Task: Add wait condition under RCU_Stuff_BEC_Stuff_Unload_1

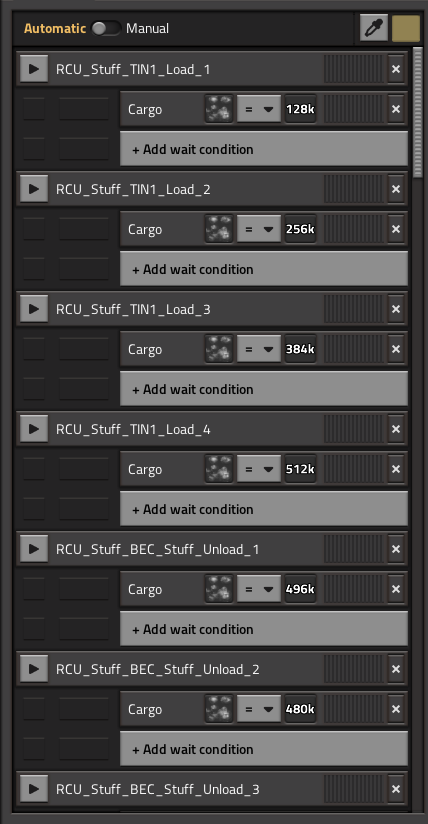Action: (x=264, y=629)
